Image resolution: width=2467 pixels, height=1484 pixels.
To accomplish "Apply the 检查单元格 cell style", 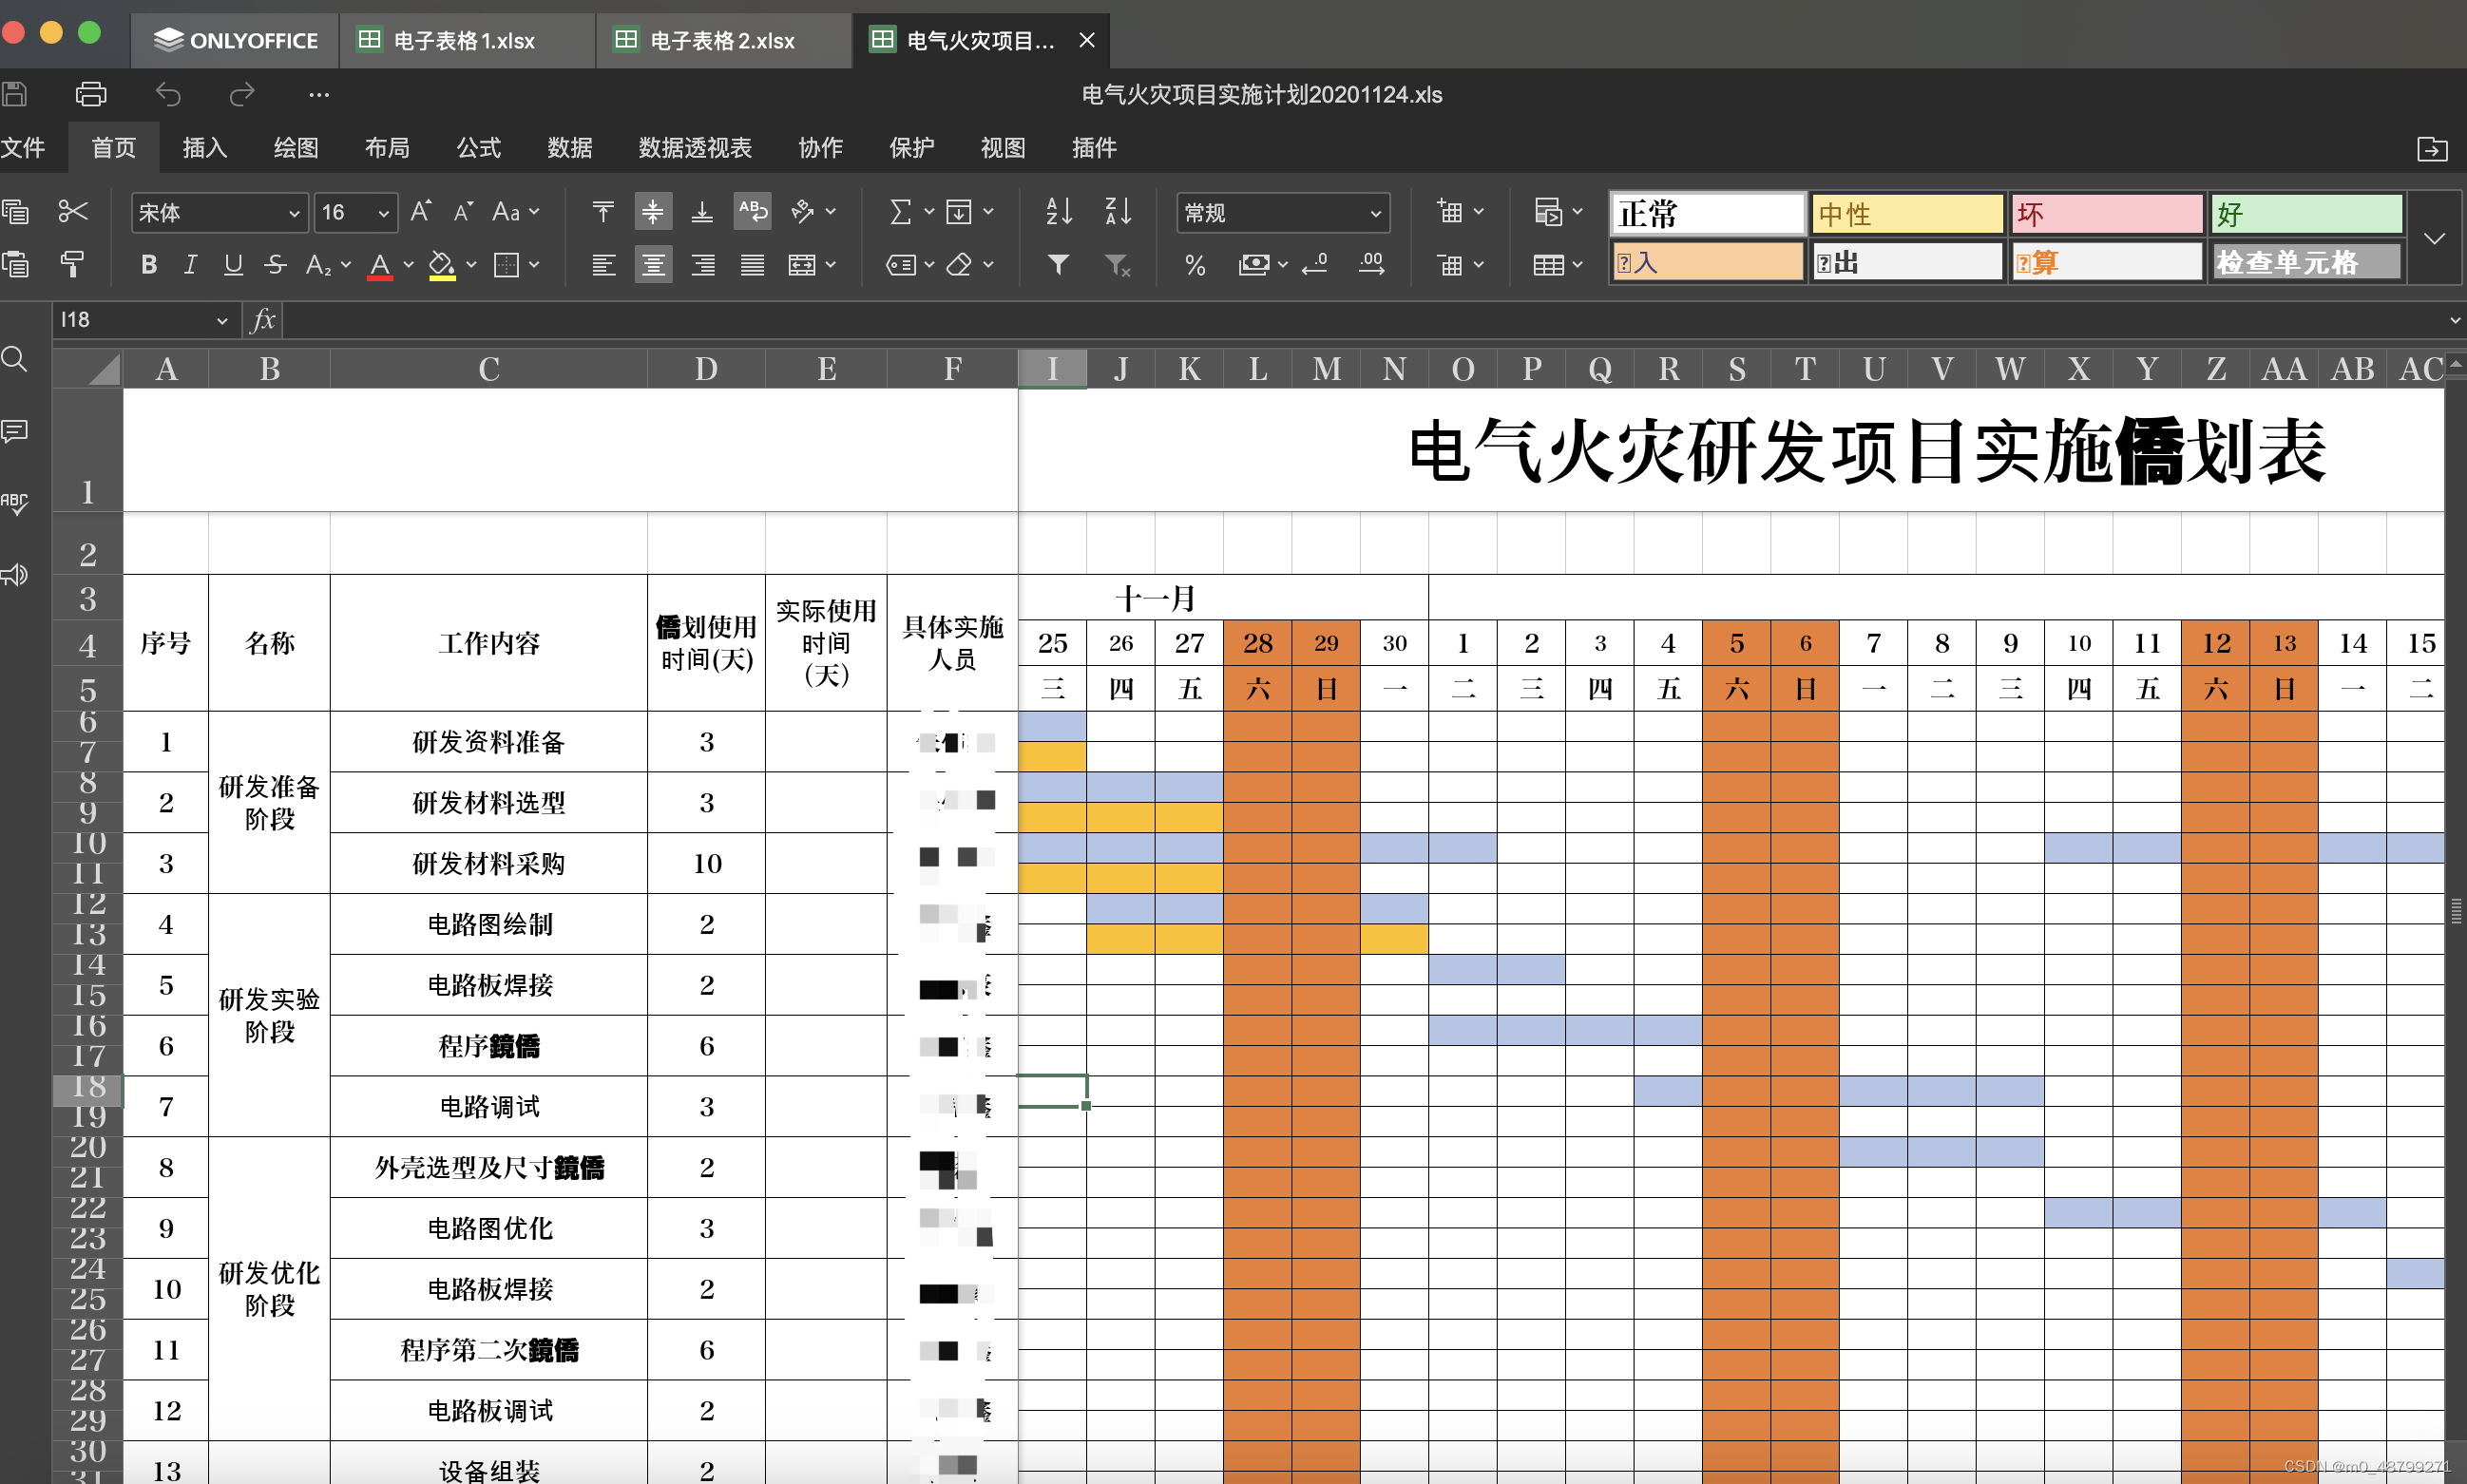I will [2305, 262].
